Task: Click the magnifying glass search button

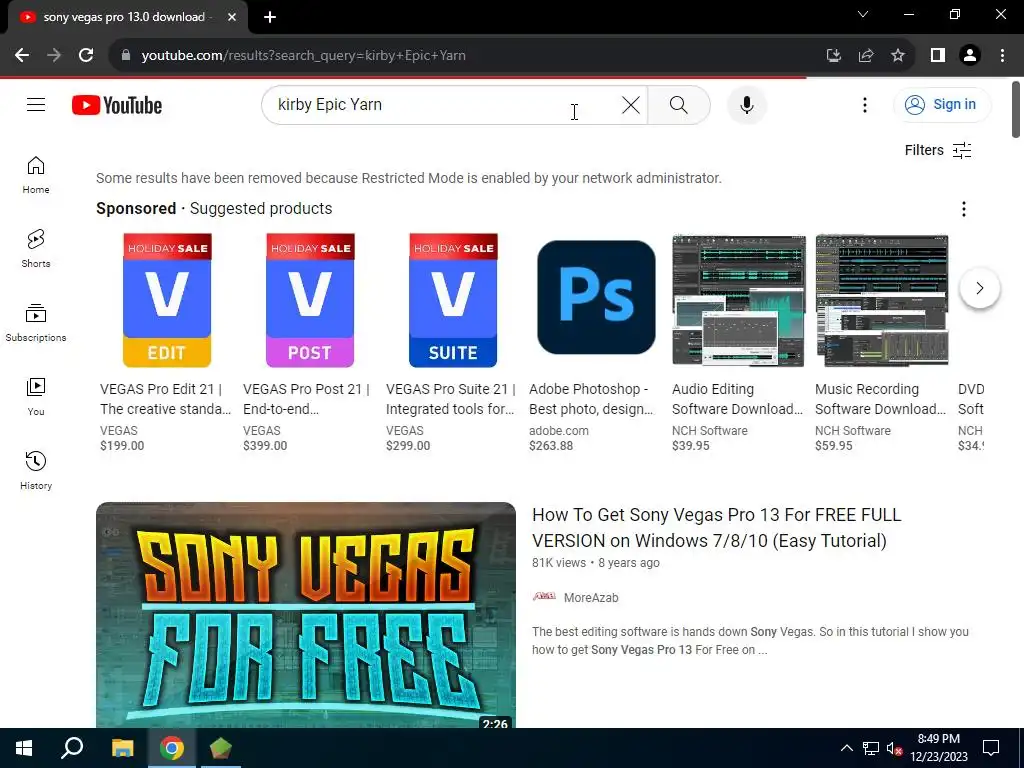Action: coord(679,104)
